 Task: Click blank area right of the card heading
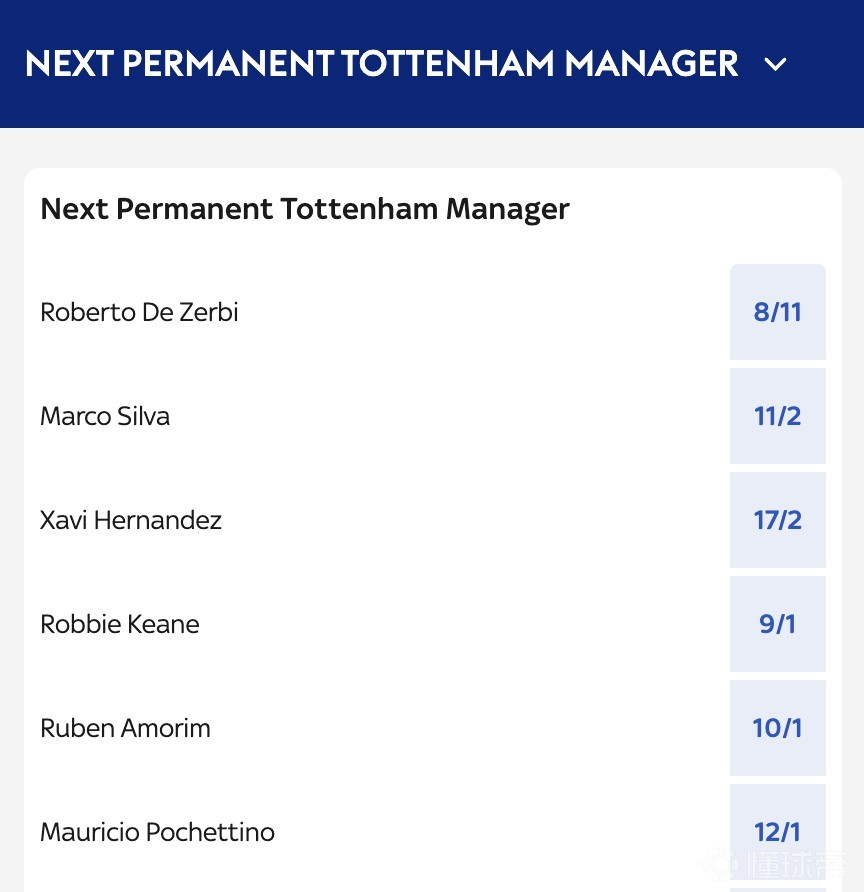[x=700, y=209]
